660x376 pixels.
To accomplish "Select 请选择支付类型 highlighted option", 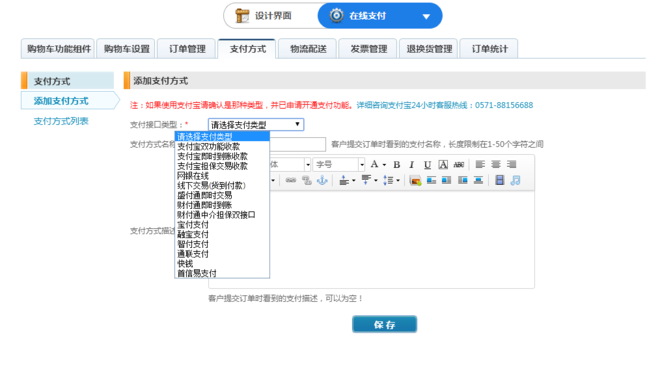I will click(222, 136).
